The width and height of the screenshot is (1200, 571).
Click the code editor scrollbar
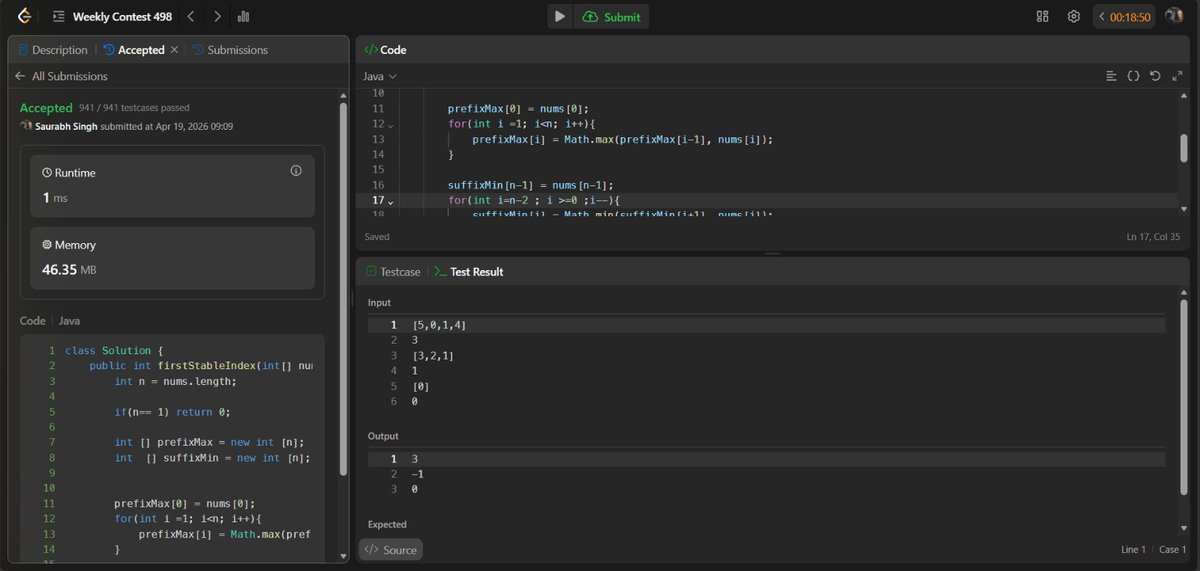point(1184,148)
